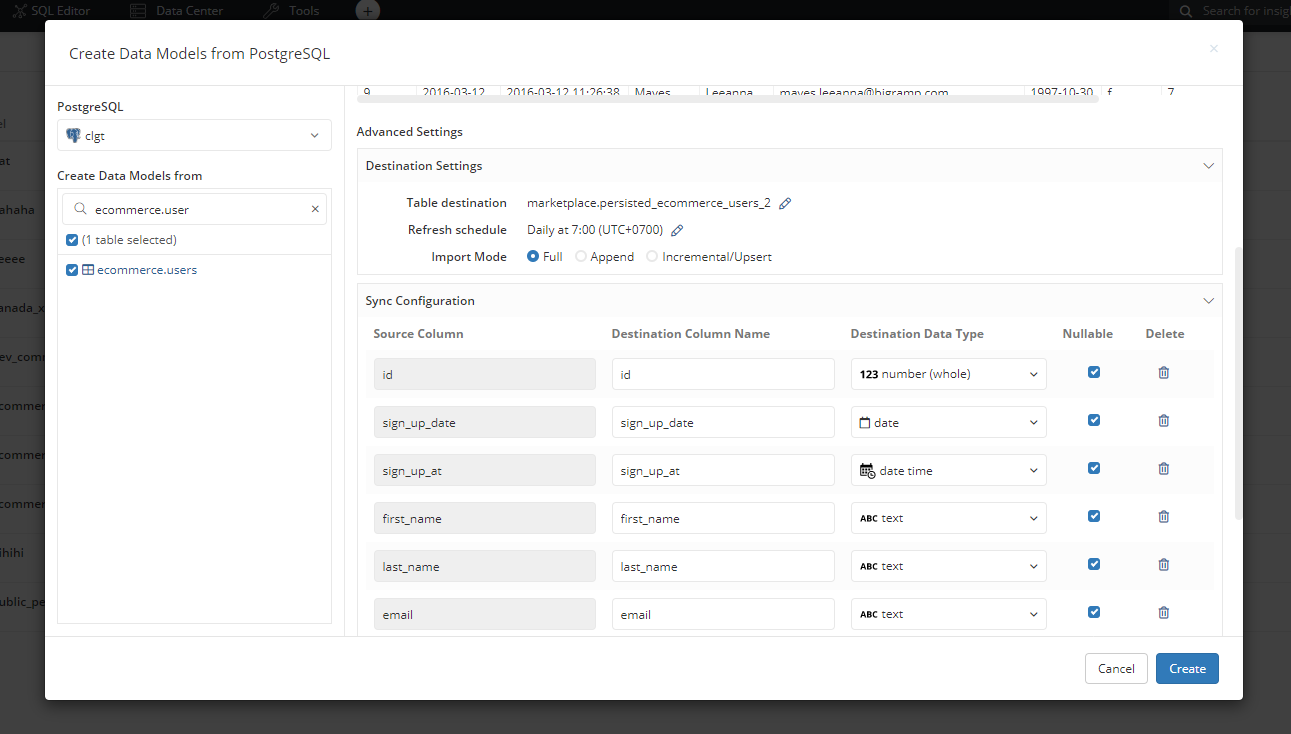Click the dialog vertical scrollbar
1291x734 pixels.
pos(1238,383)
